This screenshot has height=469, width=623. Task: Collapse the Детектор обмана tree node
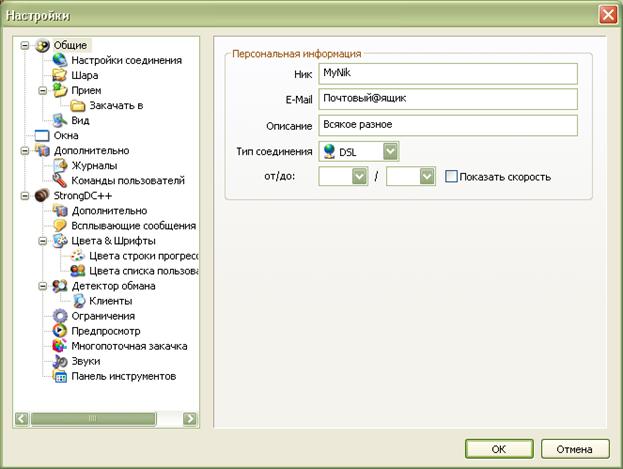point(43,286)
